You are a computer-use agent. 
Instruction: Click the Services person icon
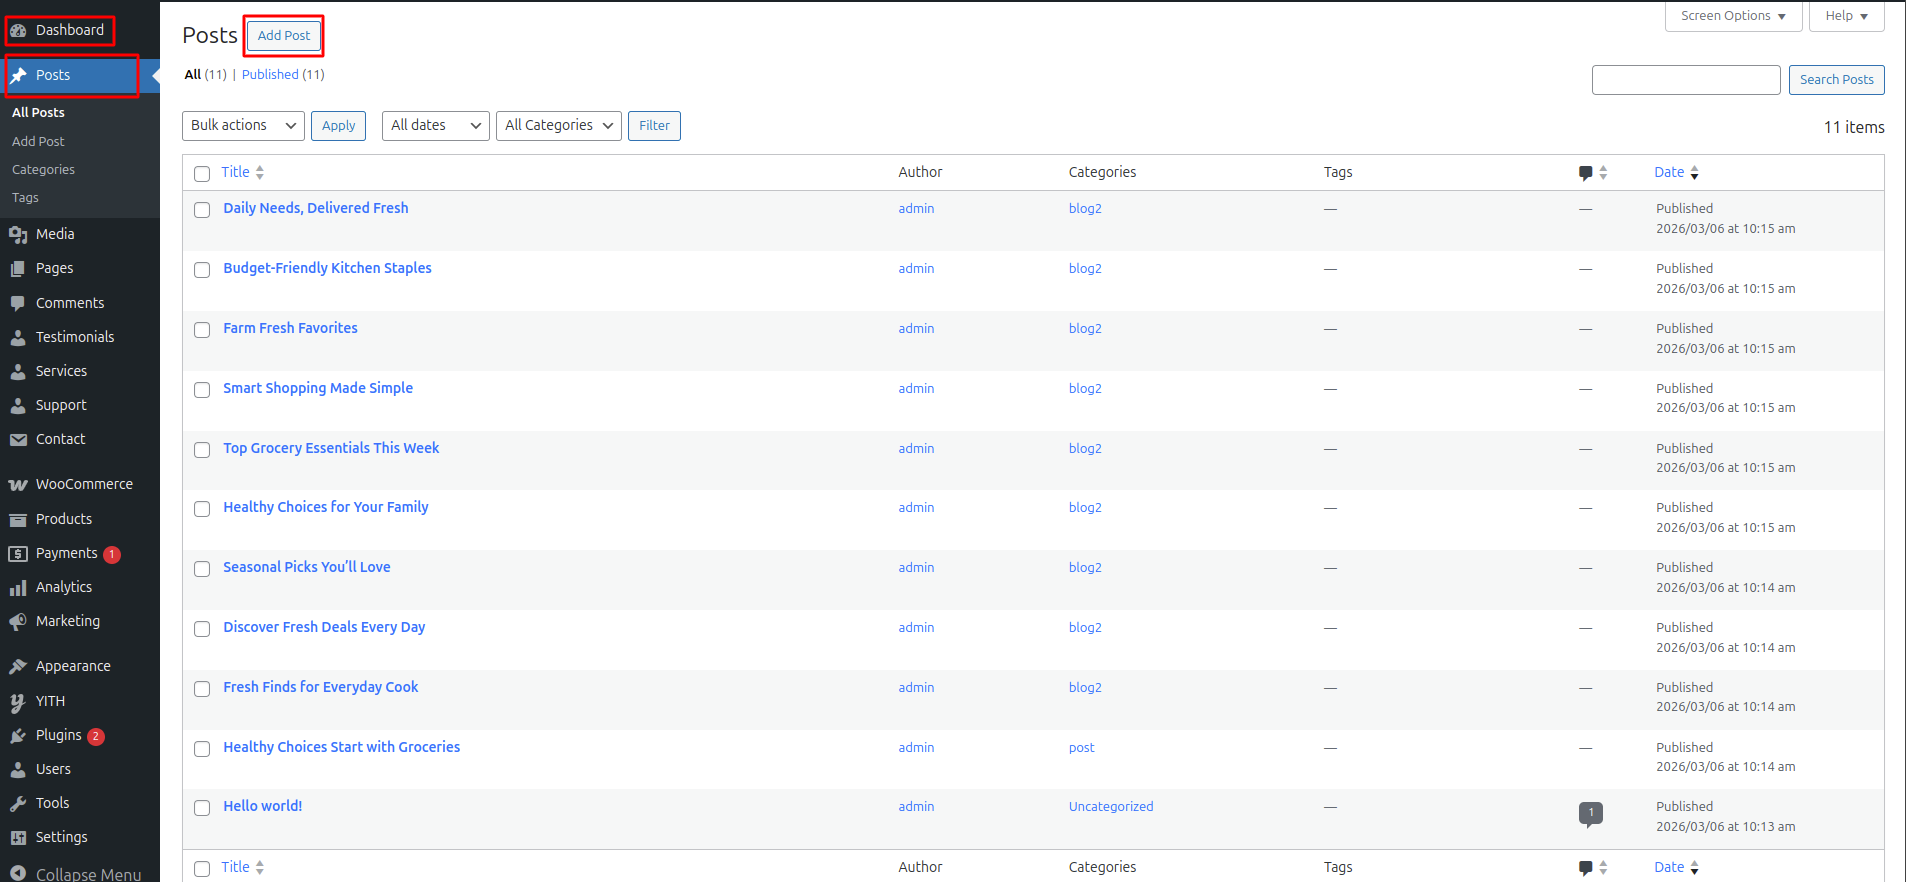pos(18,372)
